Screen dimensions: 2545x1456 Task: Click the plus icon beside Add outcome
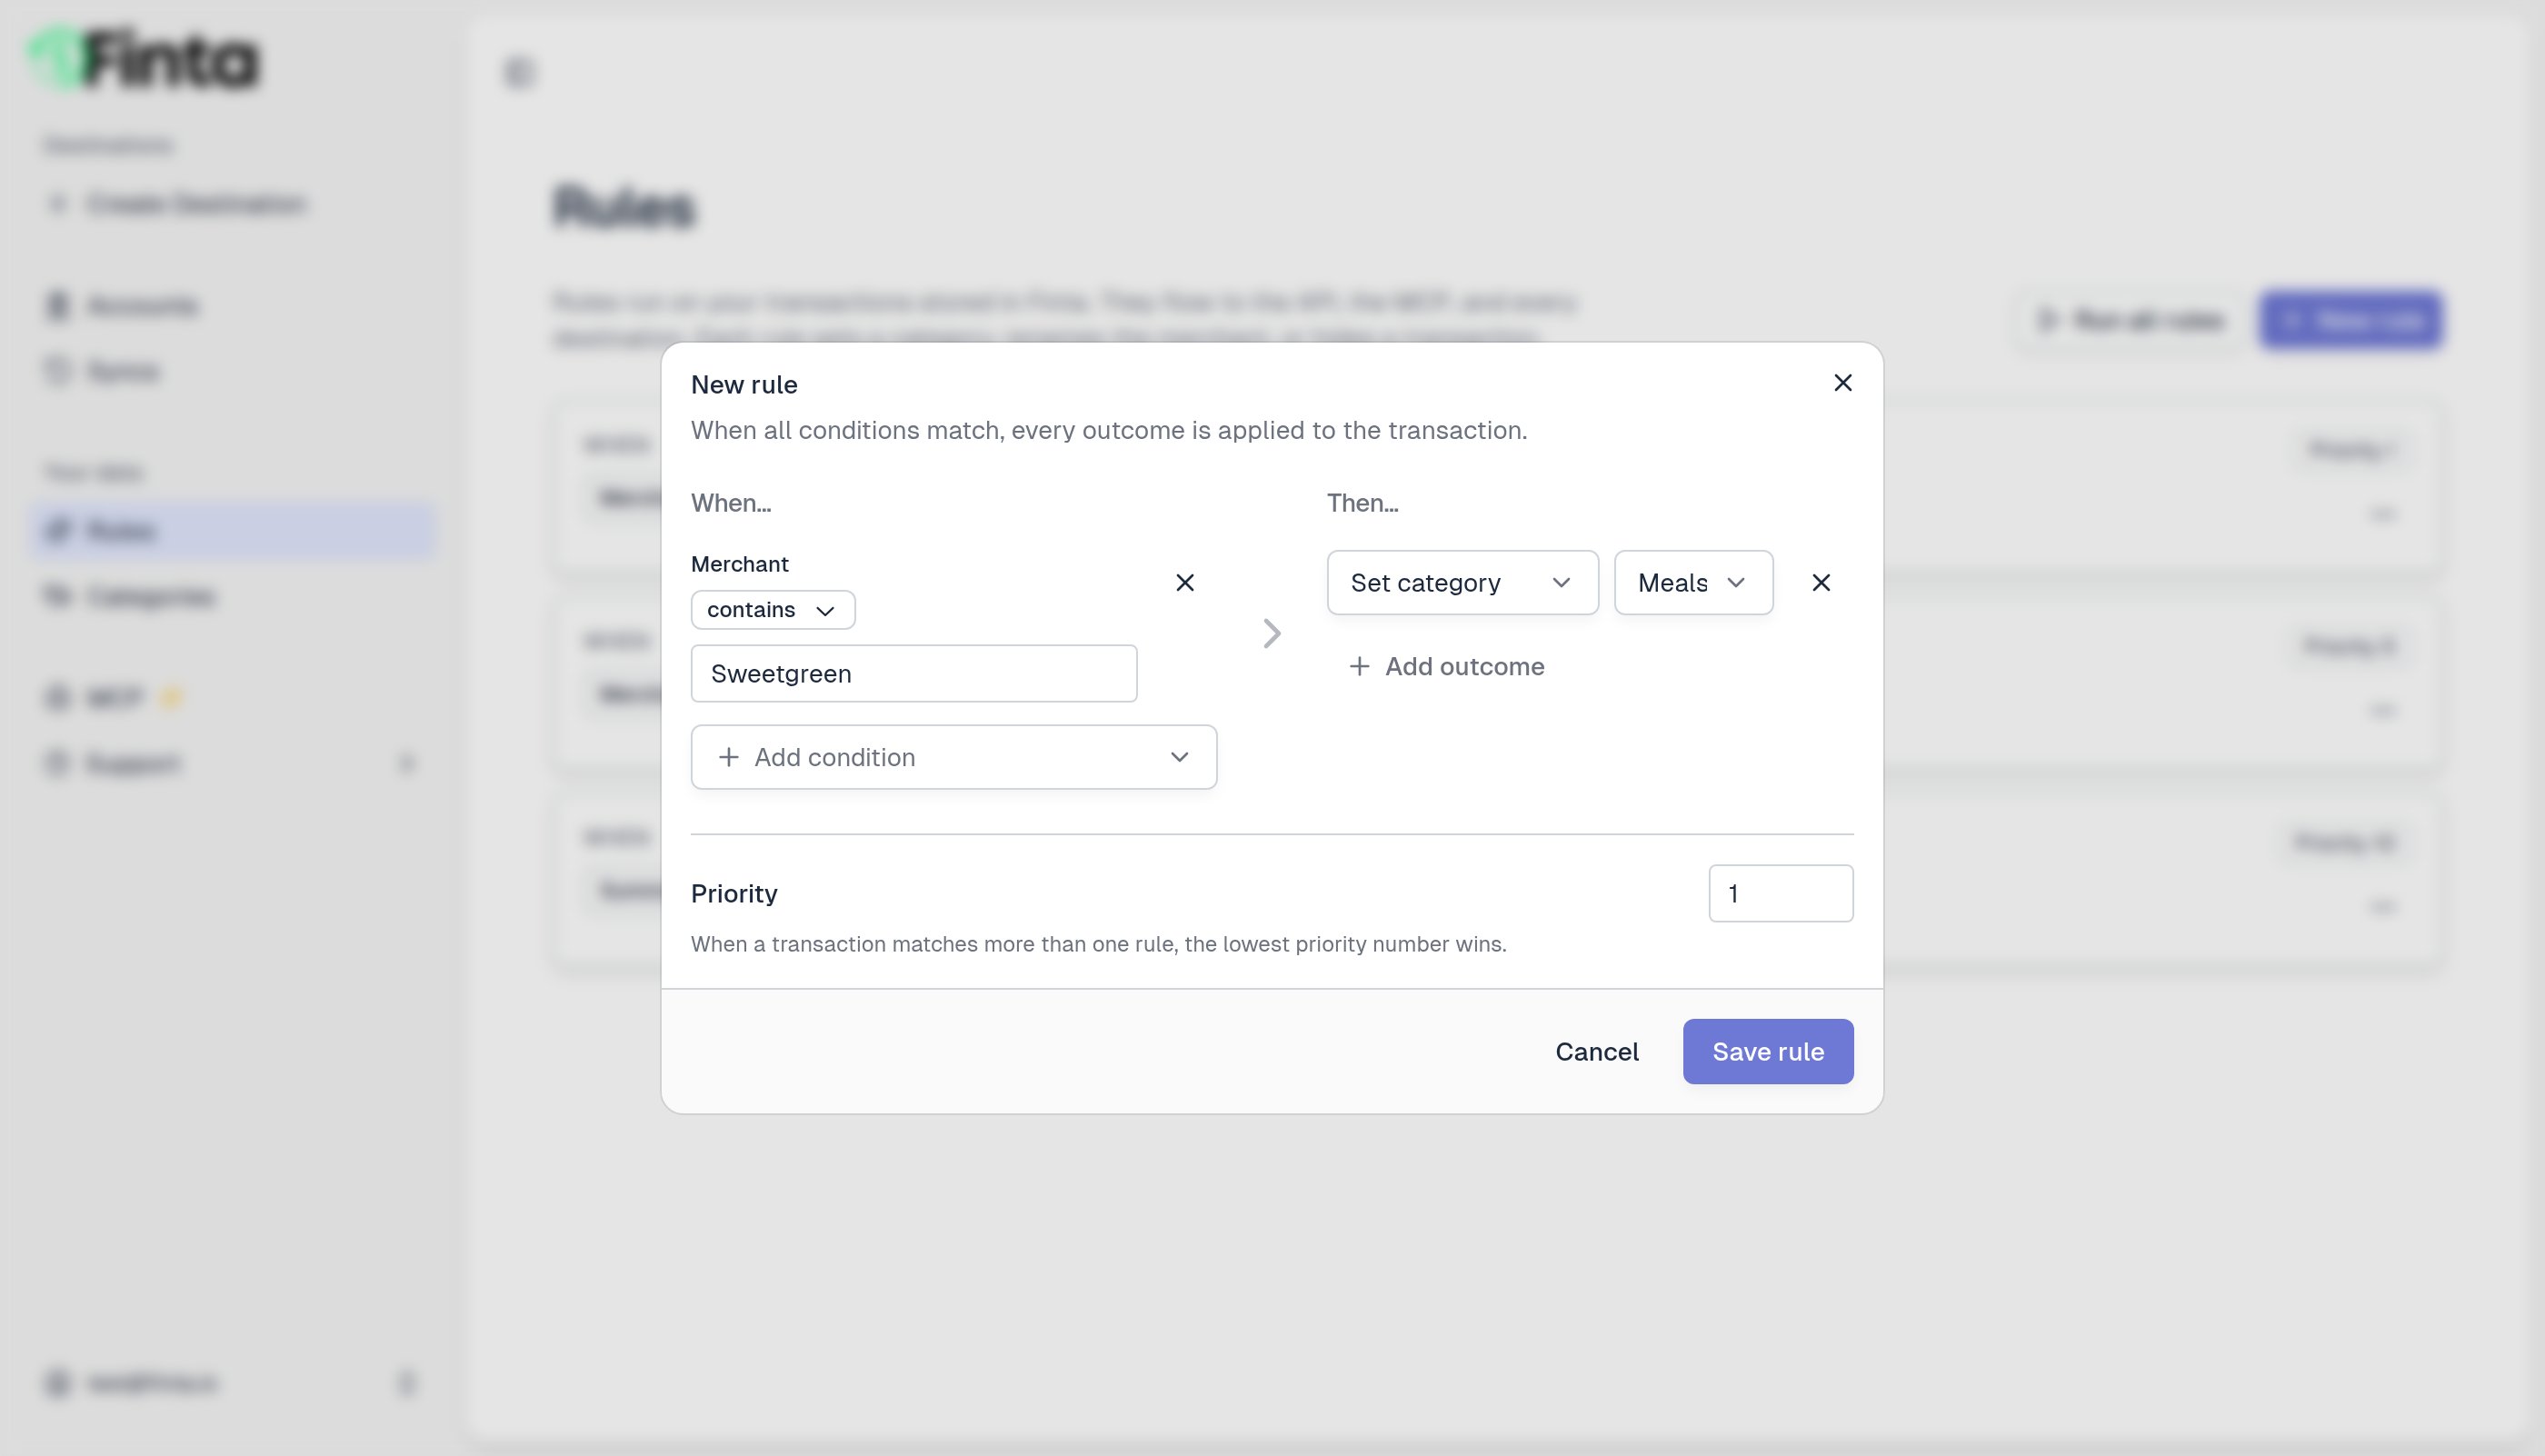point(1358,666)
